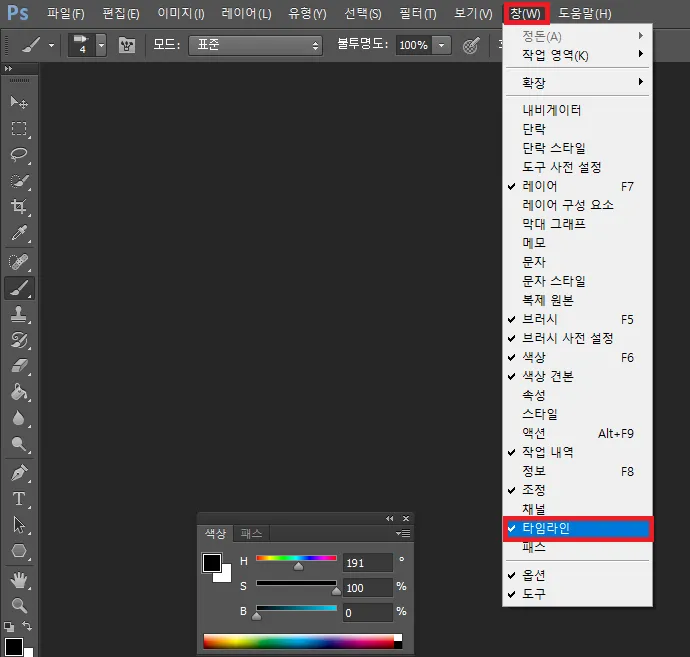
Task: Open the 도움말(H) menu
Action: point(584,14)
